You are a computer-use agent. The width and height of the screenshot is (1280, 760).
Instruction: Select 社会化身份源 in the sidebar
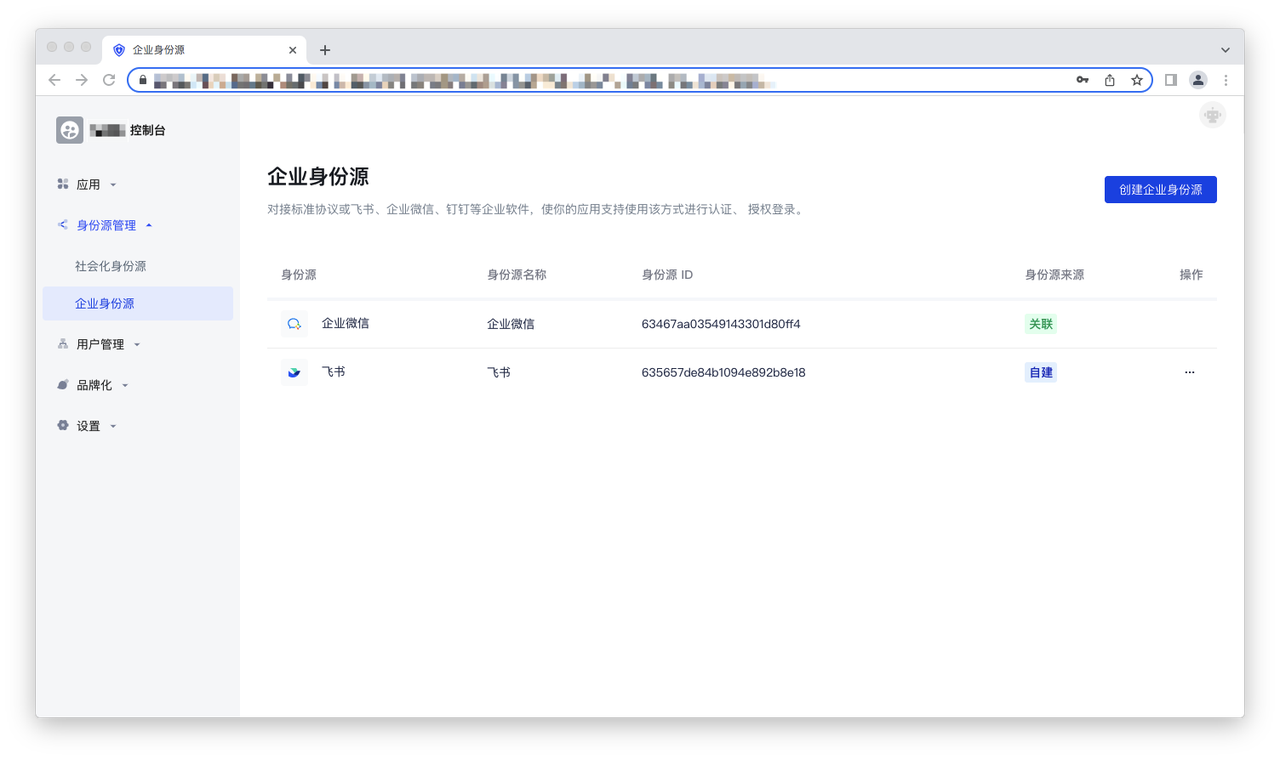[111, 267]
